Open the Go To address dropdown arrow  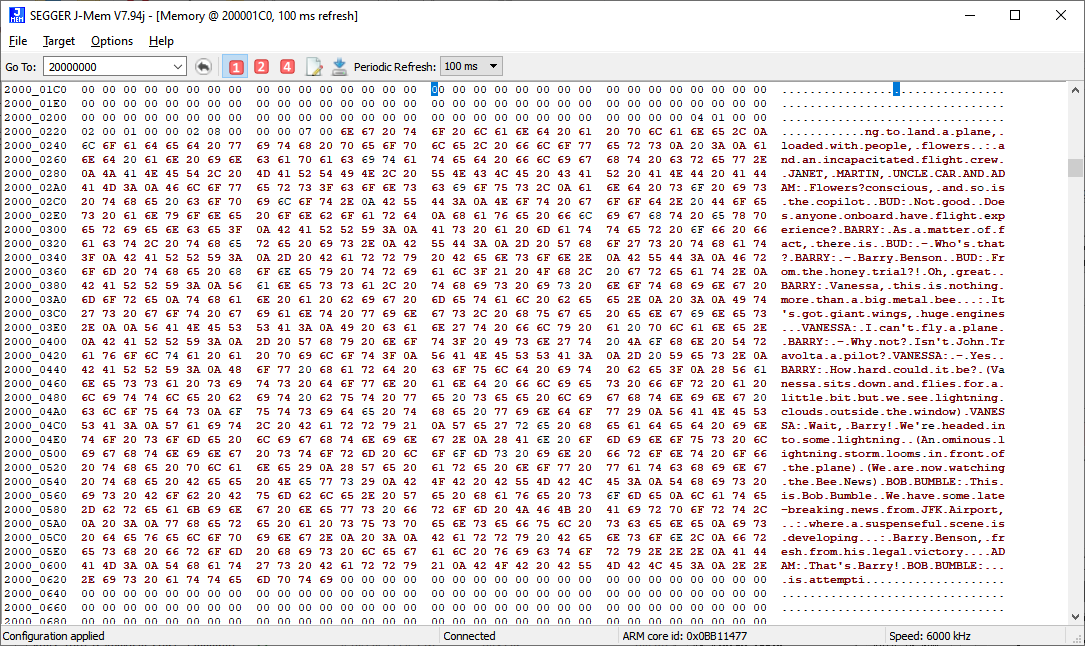click(178, 67)
